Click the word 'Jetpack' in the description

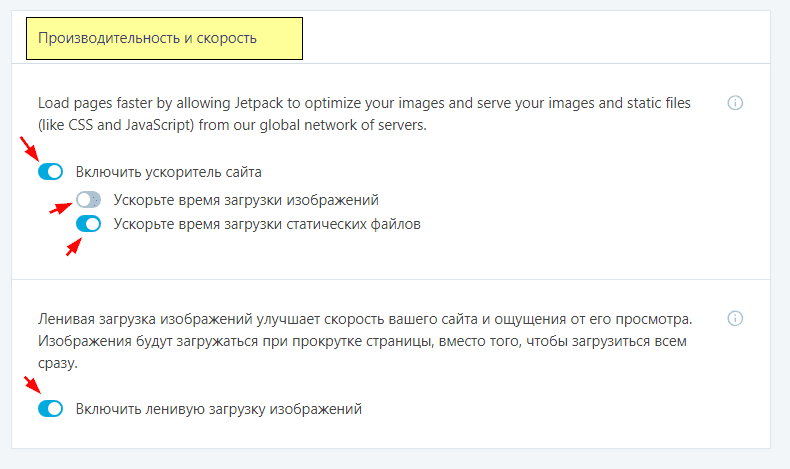click(x=258, y=103)
